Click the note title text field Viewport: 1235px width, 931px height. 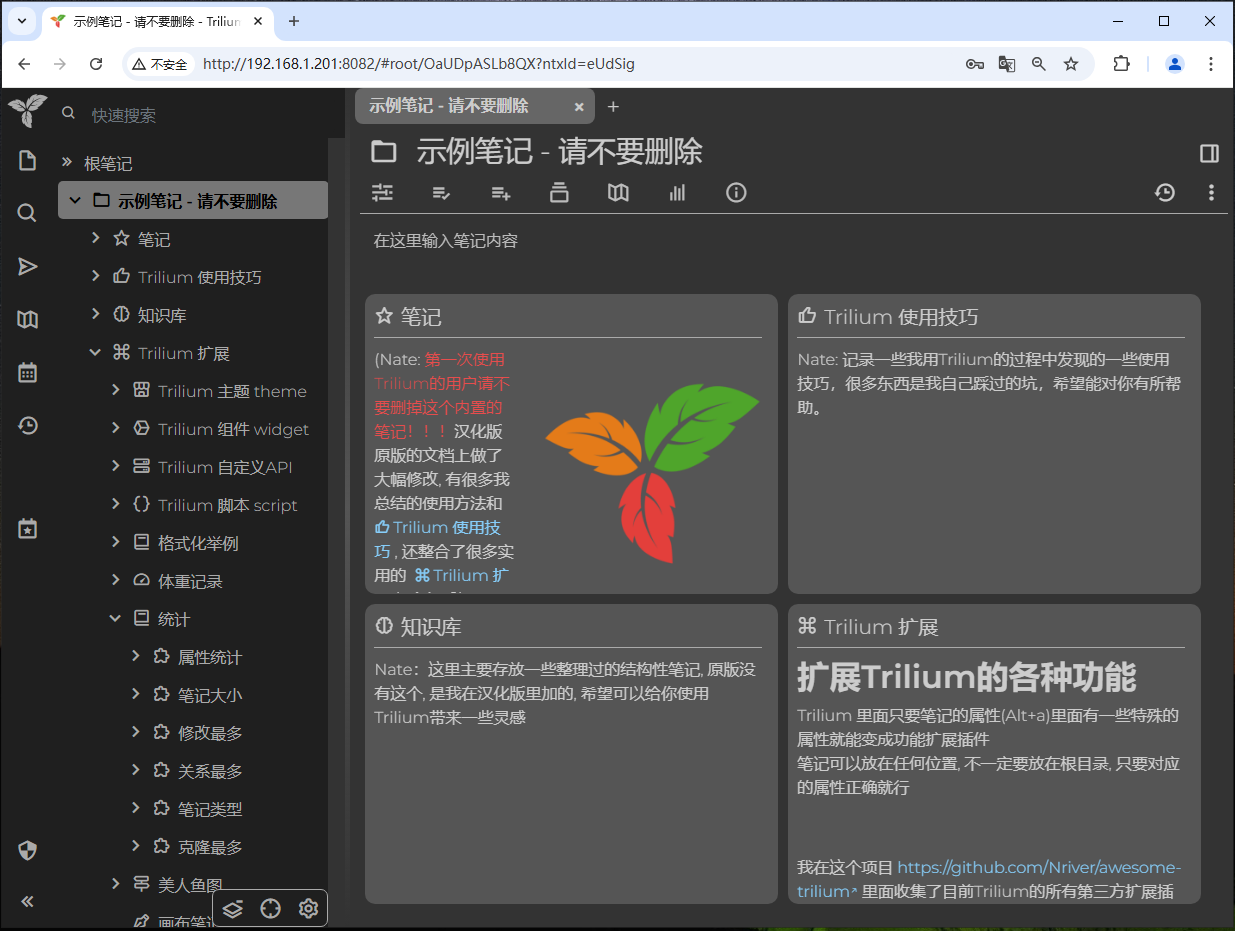pos(560,152)
